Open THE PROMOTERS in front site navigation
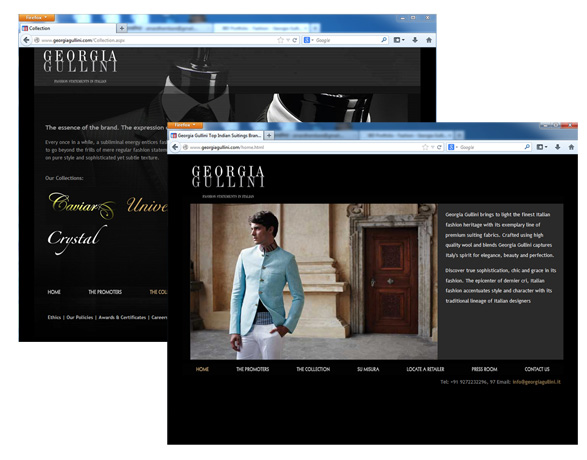Image resolution: width=587 pixels, height=460 pixels. pyautogui.click(x=252, y=369)
